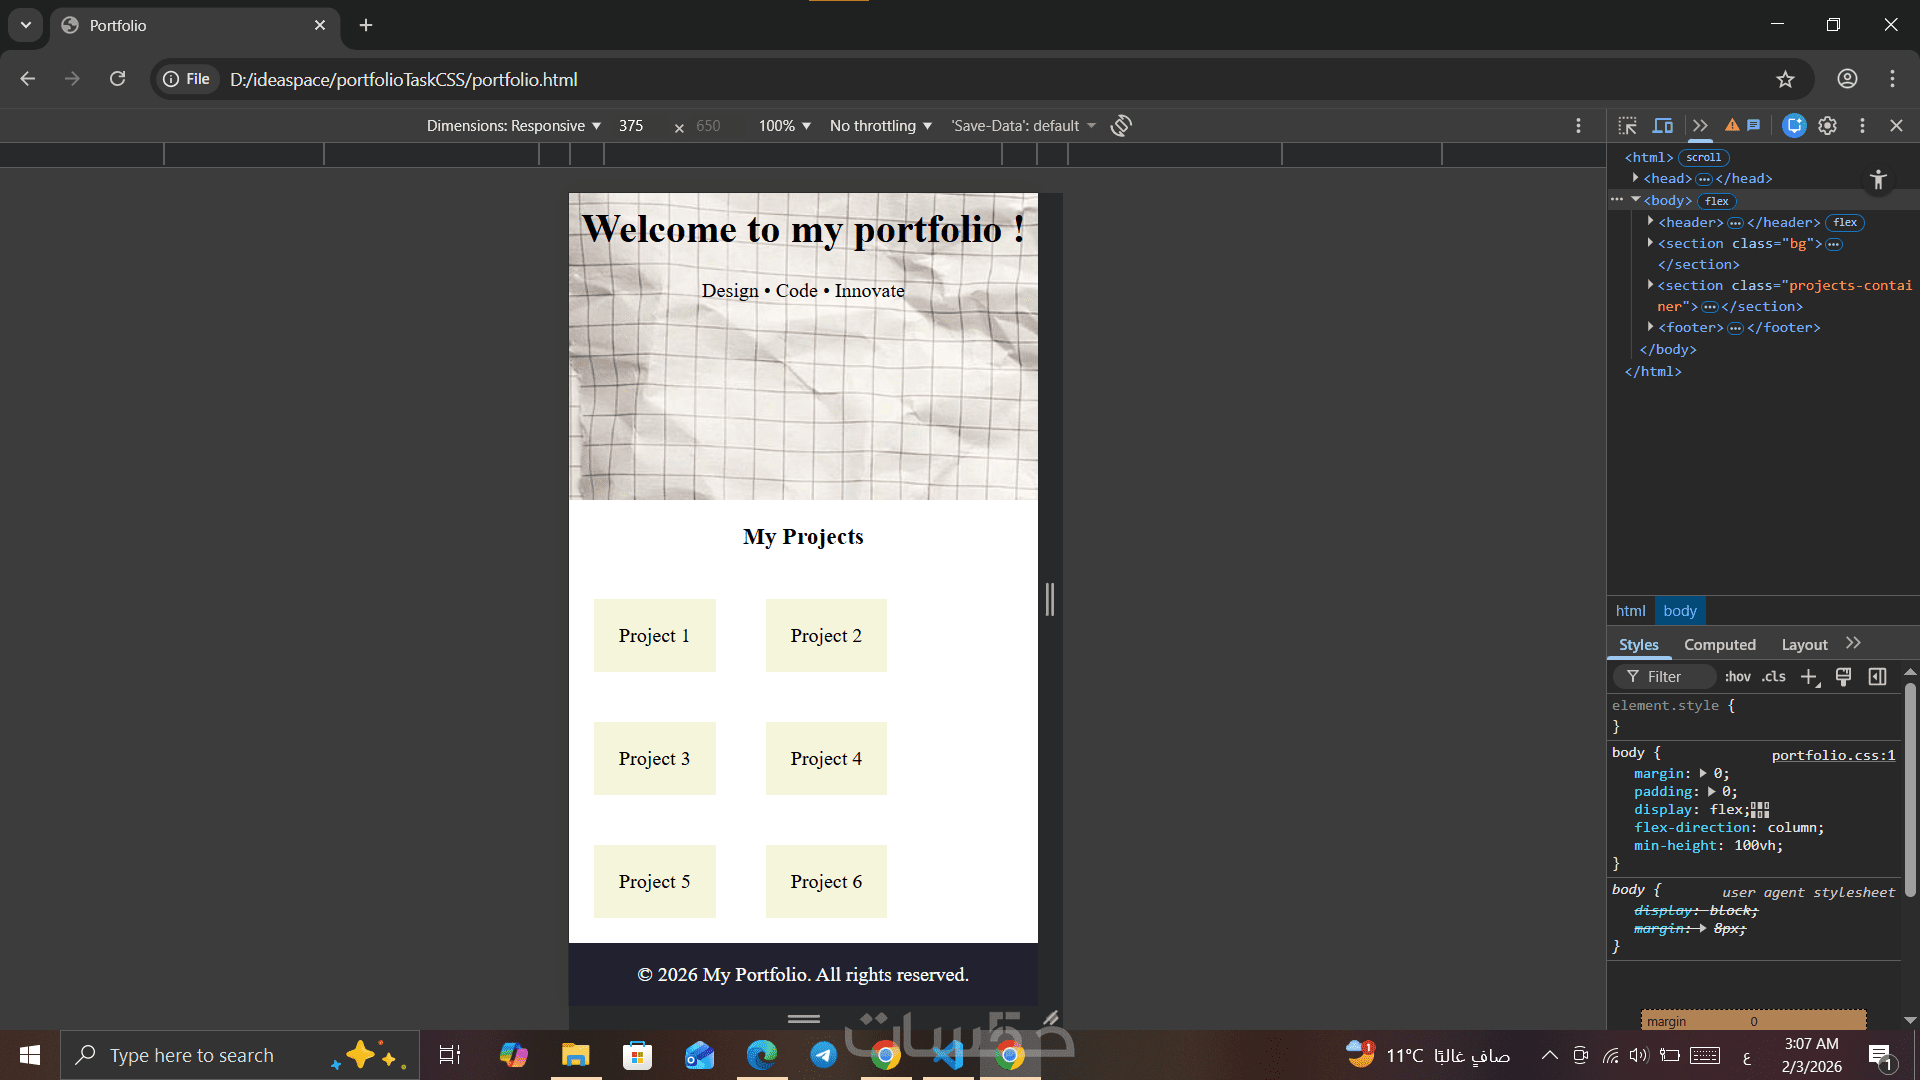Click the rendering emulations paintbrush icon
Viewport: 1920px width, 1080px height.
point(1843,677)
